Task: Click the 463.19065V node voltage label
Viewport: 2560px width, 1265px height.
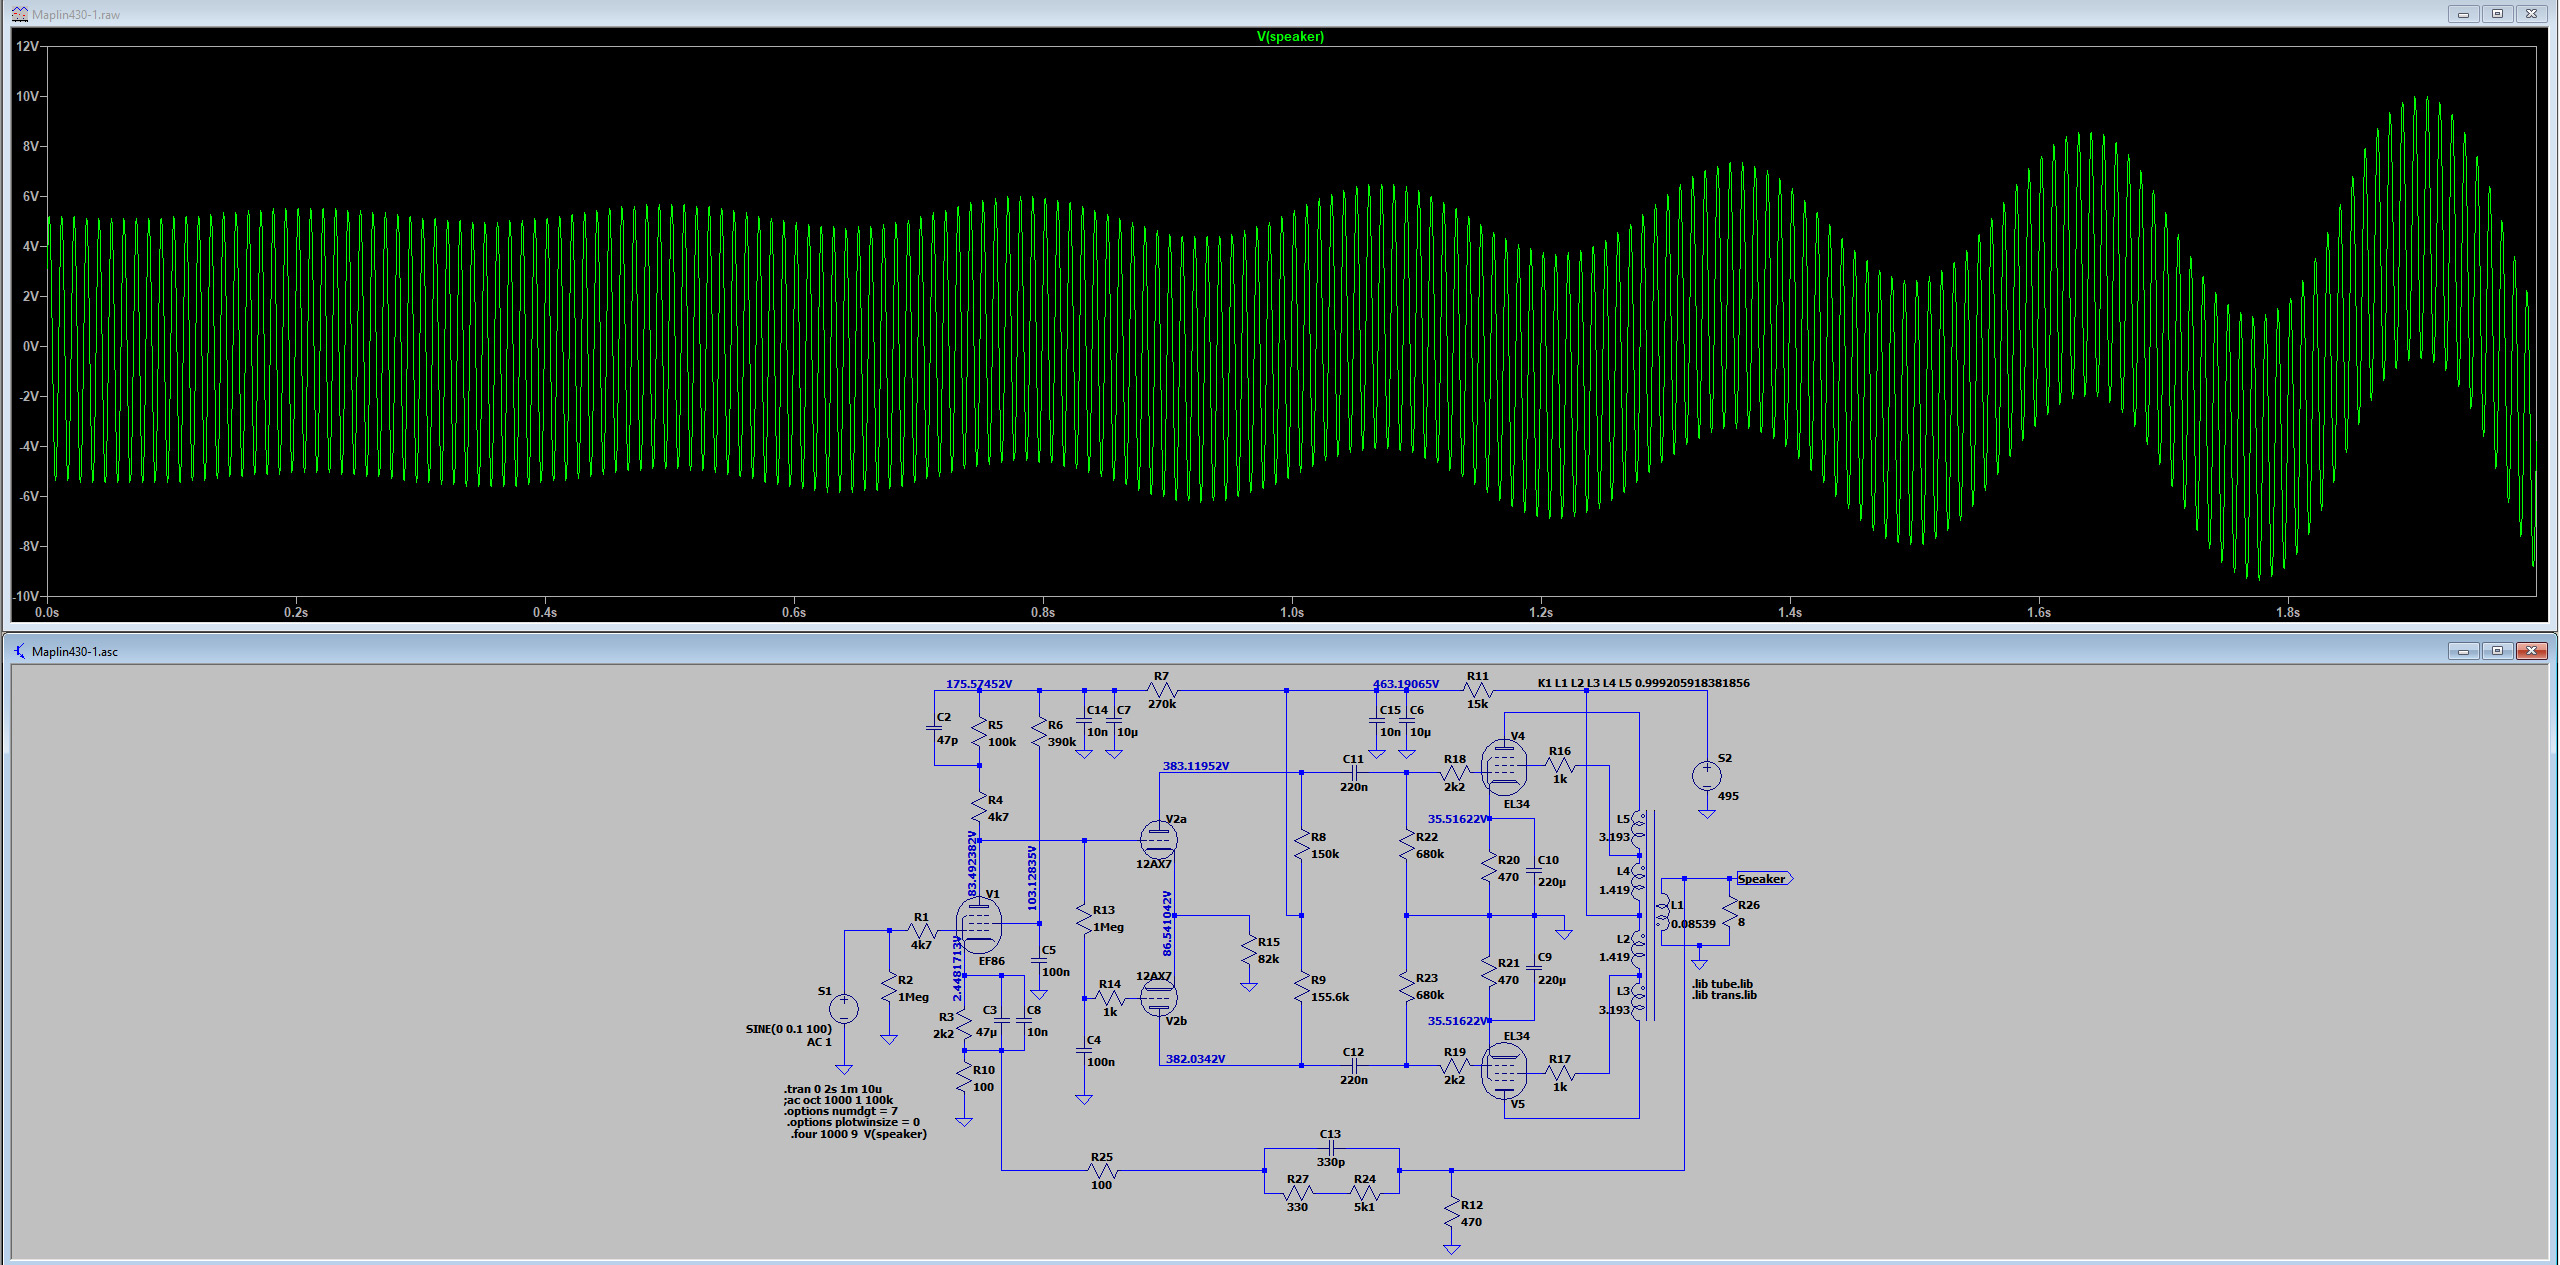Action: pos(1405,684)
